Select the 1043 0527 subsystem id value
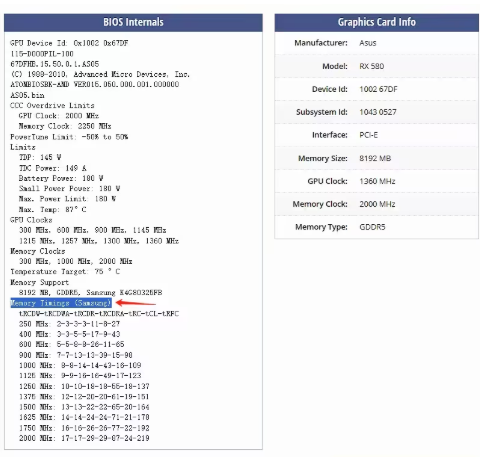The image size is (480, 457). [378, 112]
